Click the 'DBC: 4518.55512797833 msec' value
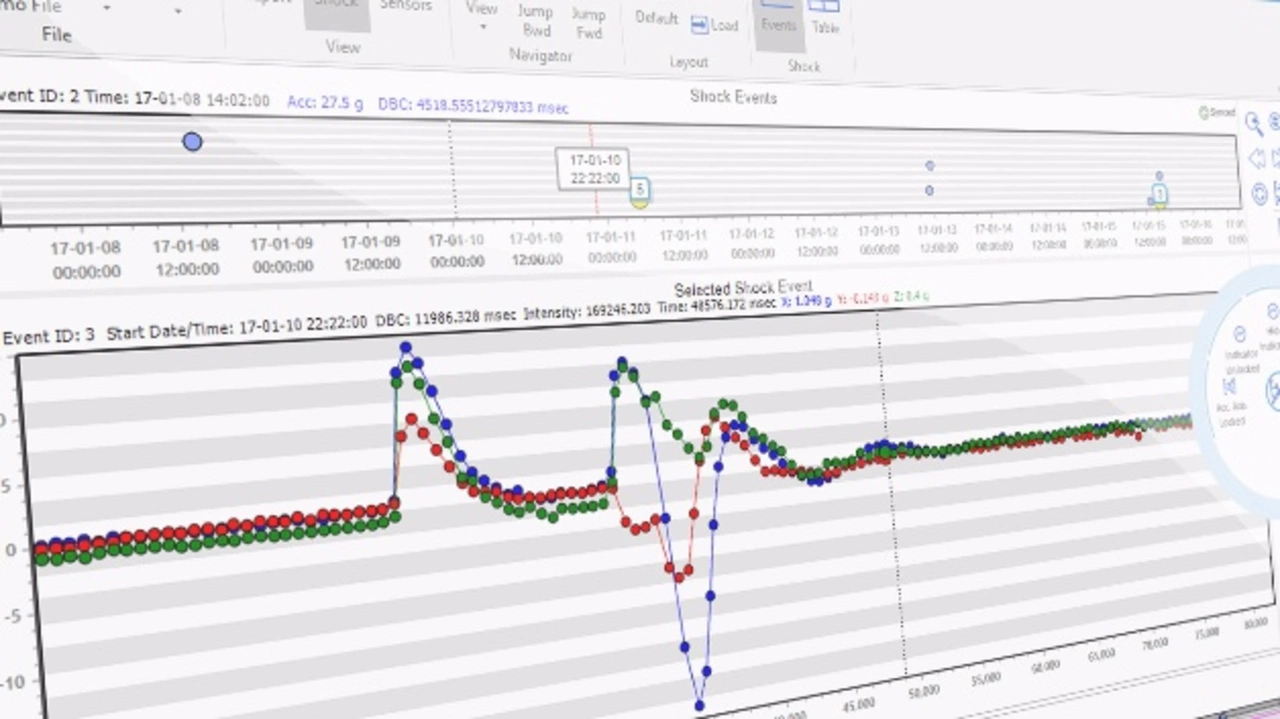Image resolution: width=1280 pixels, height=719 pixels. (x=474, y=105)
